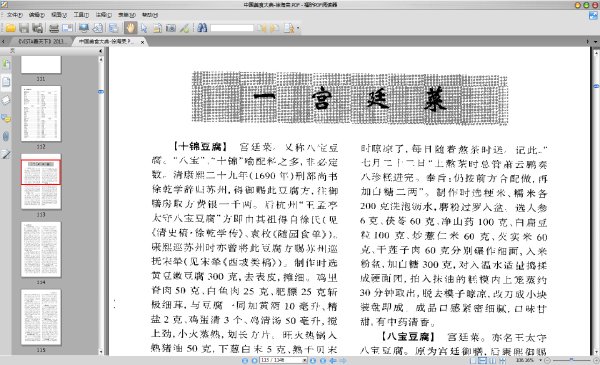The image size is (600, 365).
Task: Open the 工具 menu
Action: point(81,15)
